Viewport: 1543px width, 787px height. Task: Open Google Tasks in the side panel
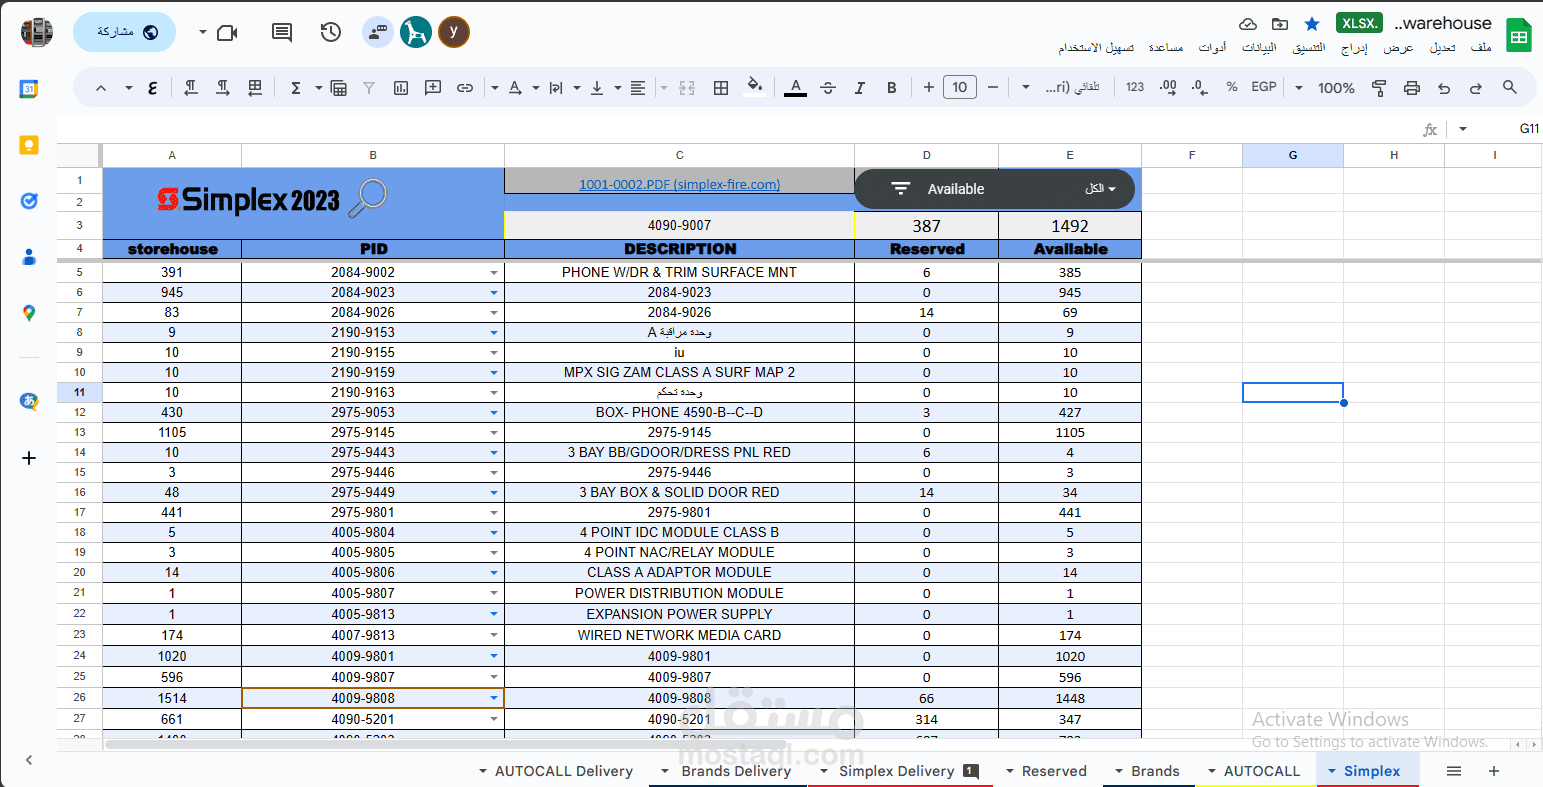coord(29,201)
